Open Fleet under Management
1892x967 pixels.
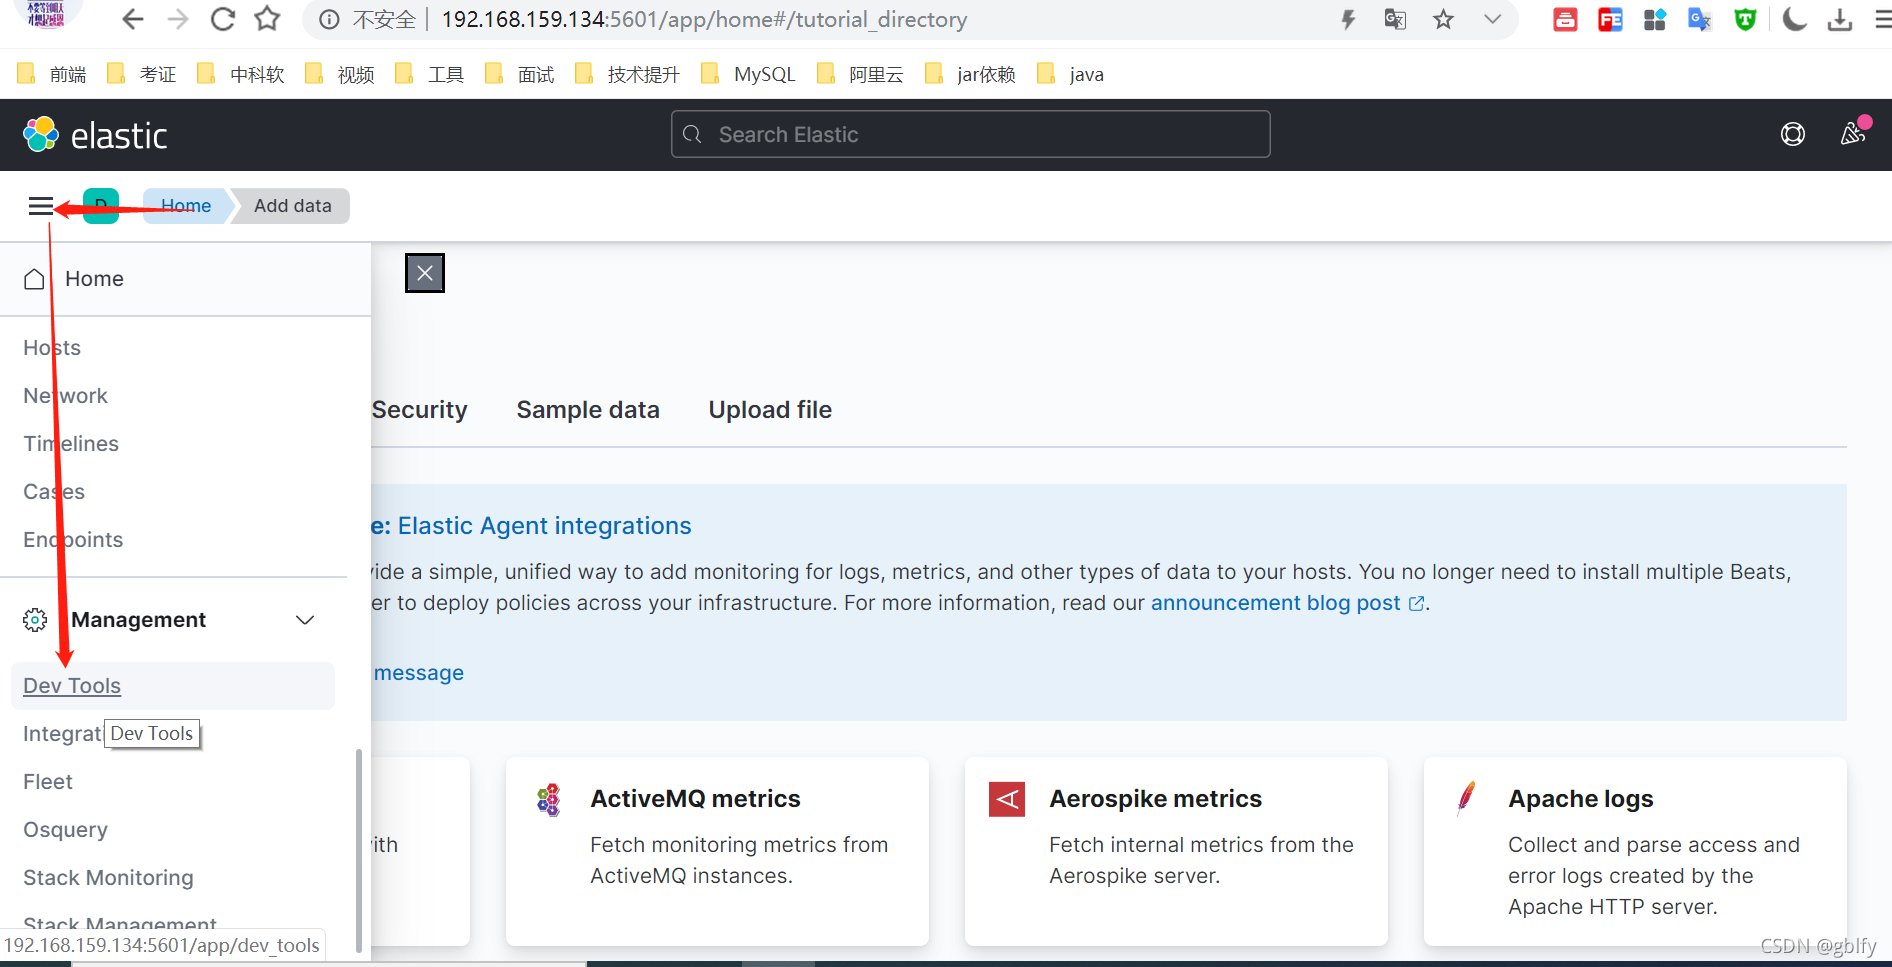pos(48,782)
